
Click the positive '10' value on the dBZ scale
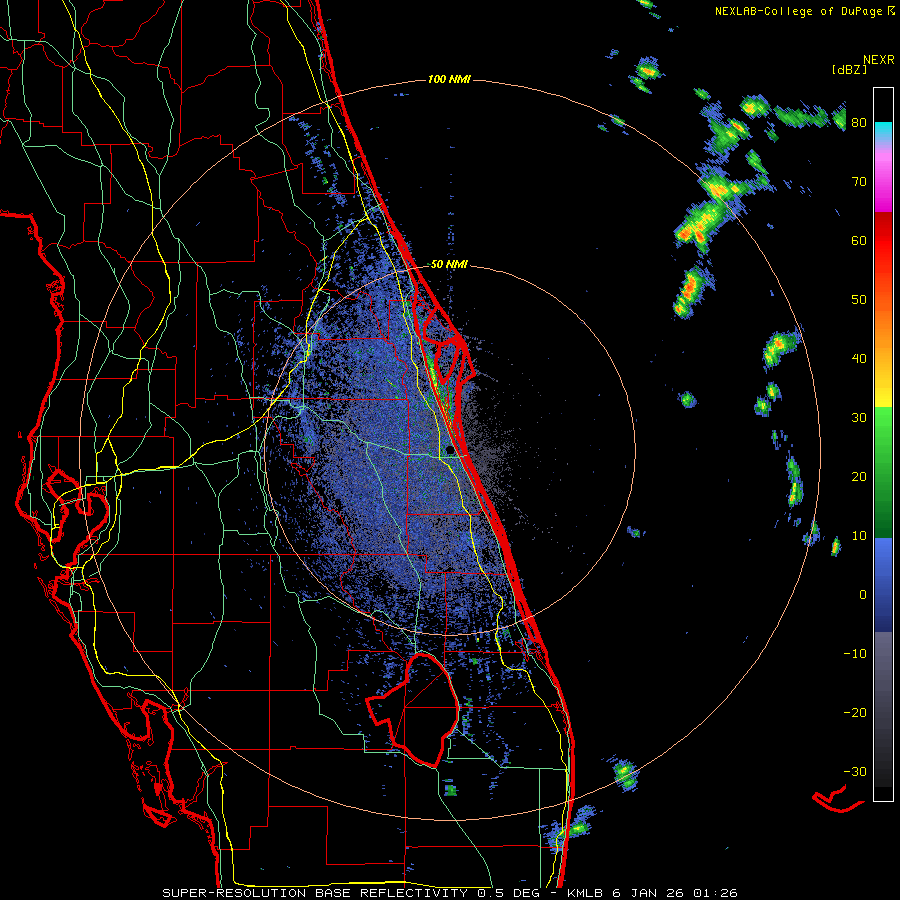tap(859, 536)
